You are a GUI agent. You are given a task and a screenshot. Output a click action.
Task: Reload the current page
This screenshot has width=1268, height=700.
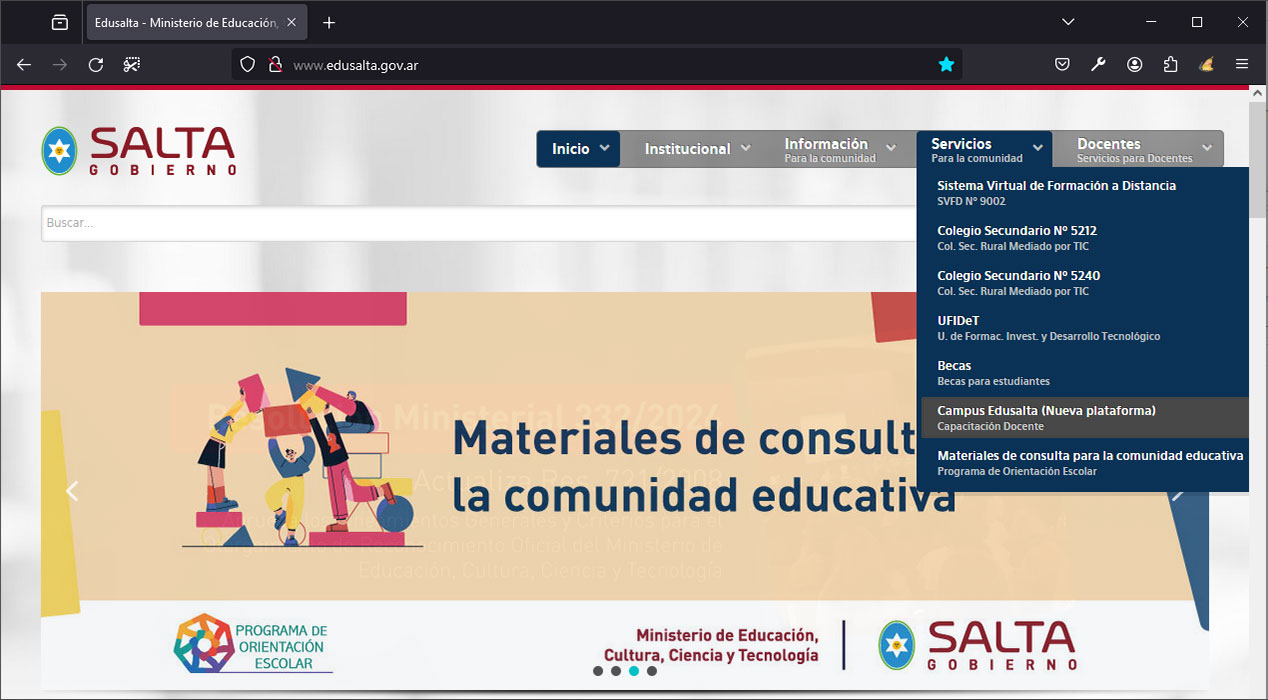pyautogui.click(x=96, y=64)
